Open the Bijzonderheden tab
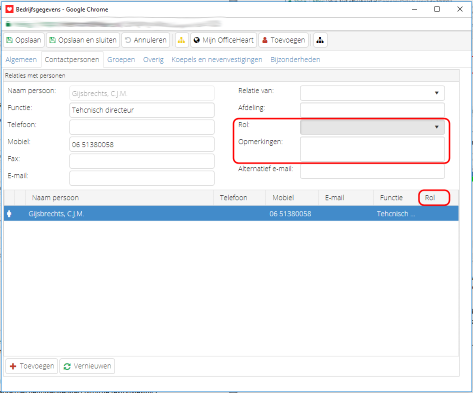473x393 pixels. pos(295,60)
